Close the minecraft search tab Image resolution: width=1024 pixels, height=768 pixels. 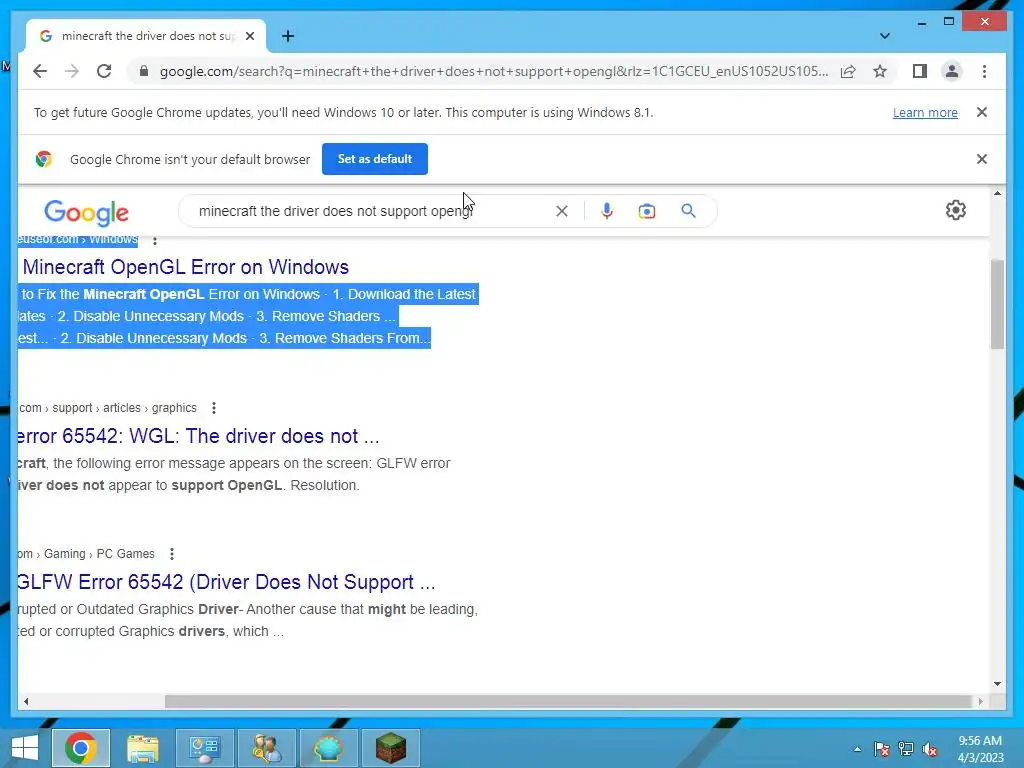pos(249,36)
